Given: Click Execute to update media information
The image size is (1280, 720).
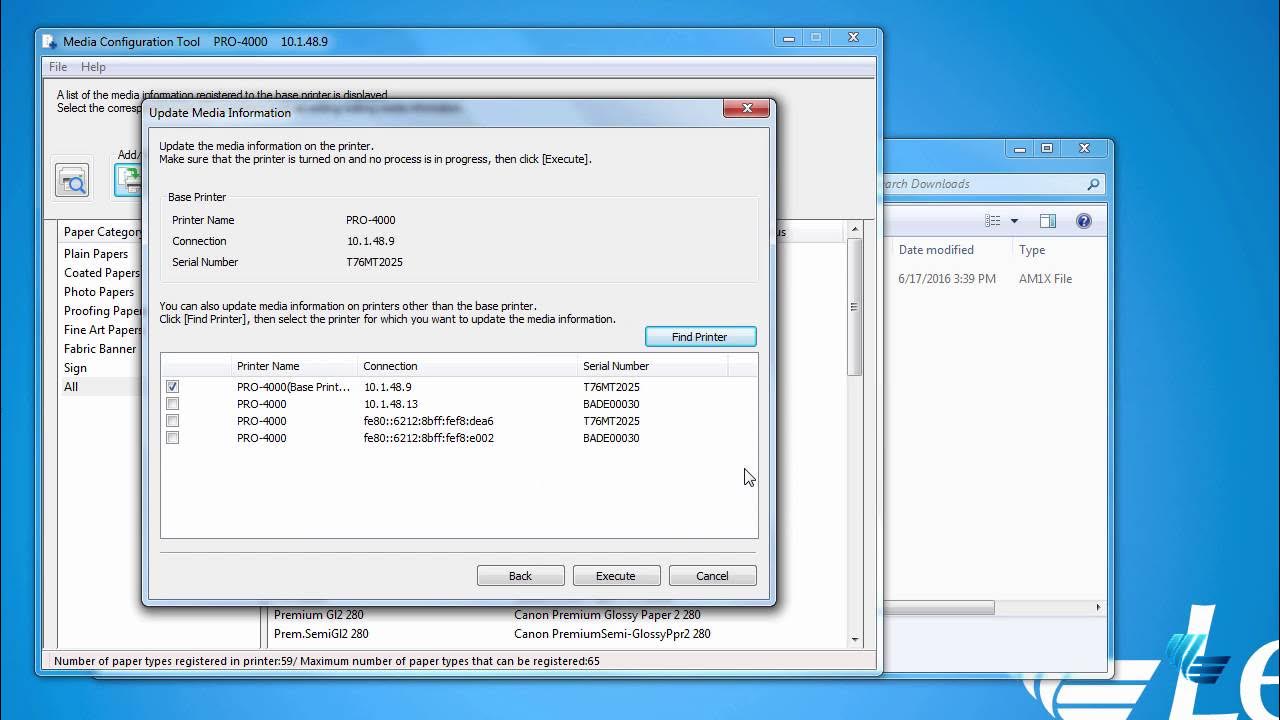Looking at the screenshot, I should (616, 576).
